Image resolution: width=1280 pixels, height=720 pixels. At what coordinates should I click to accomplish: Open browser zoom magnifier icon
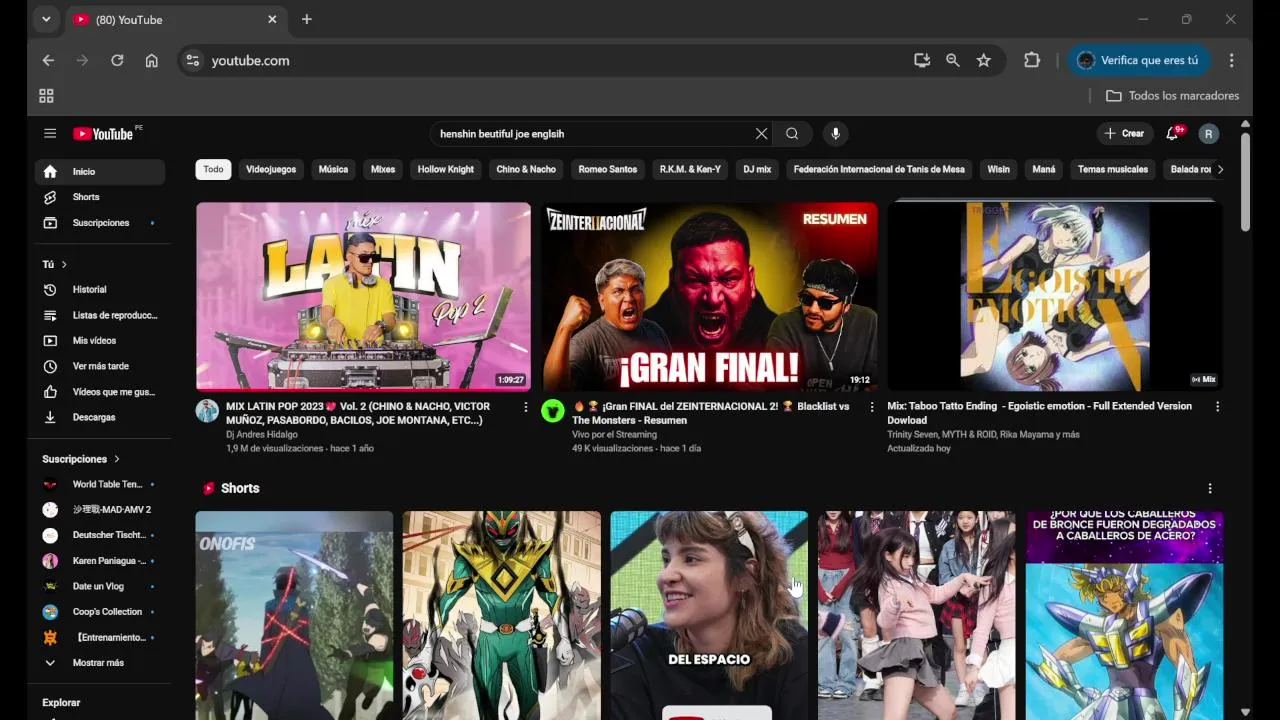tap(953, 60)
